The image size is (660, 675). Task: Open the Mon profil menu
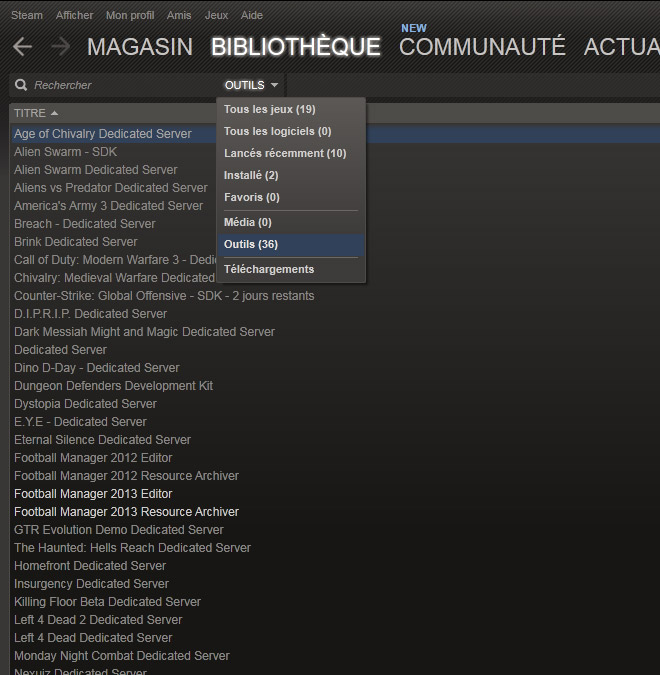pos(130,15)
